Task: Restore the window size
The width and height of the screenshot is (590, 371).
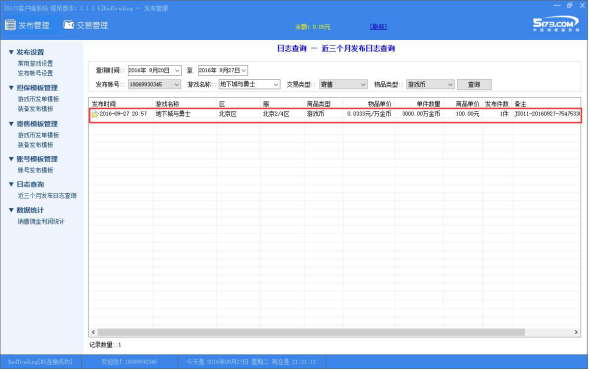Action: 569,5
